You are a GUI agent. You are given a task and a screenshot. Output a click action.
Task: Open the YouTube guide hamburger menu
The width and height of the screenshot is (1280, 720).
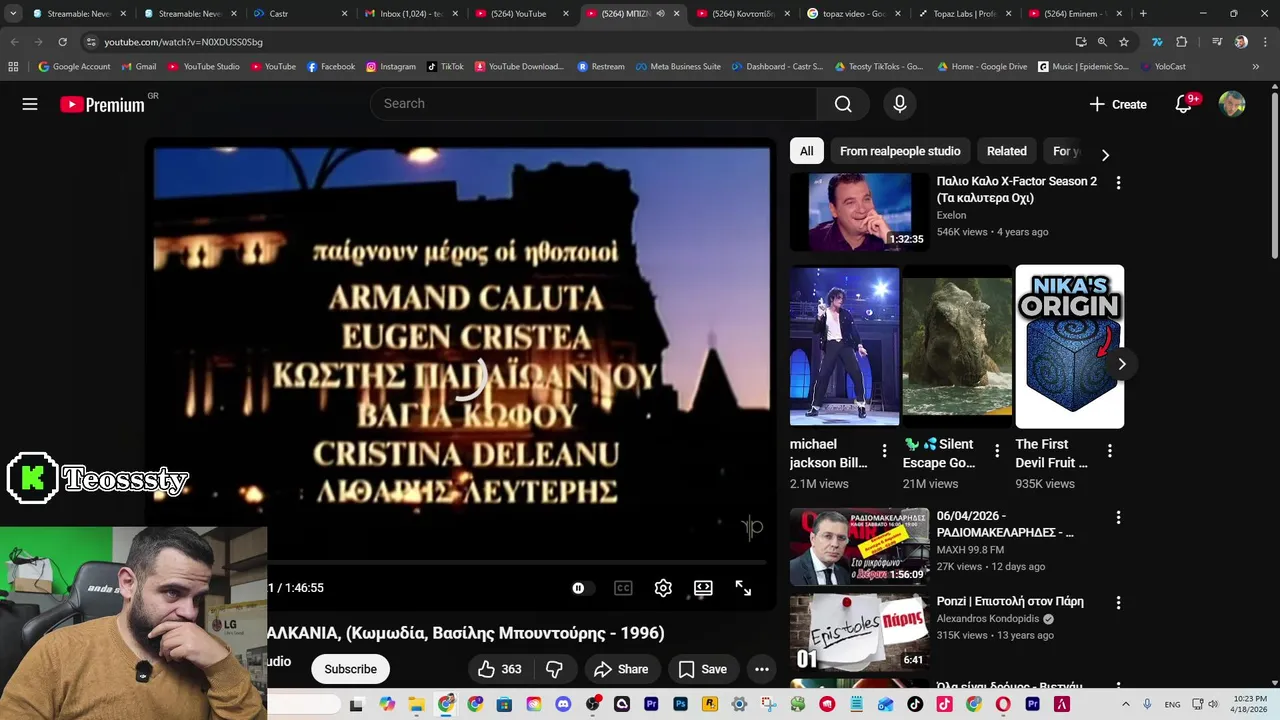point(30,104)
